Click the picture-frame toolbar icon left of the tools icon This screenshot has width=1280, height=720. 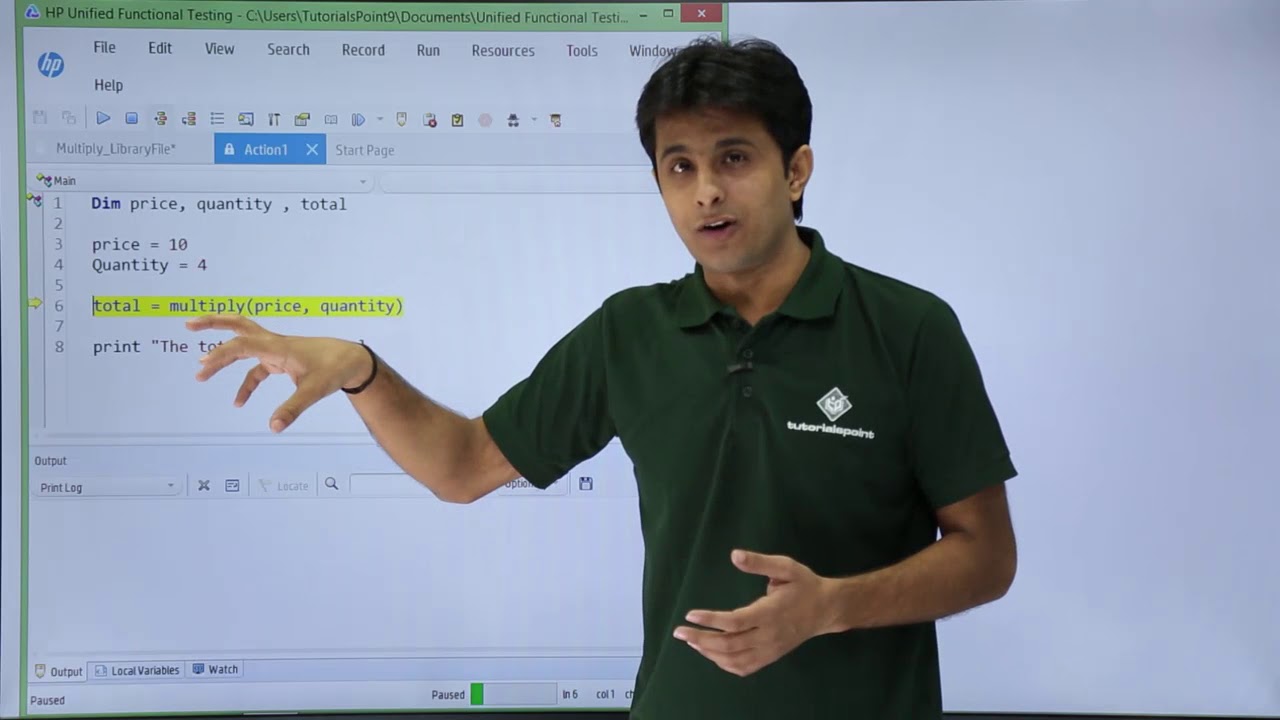(245, 119)
